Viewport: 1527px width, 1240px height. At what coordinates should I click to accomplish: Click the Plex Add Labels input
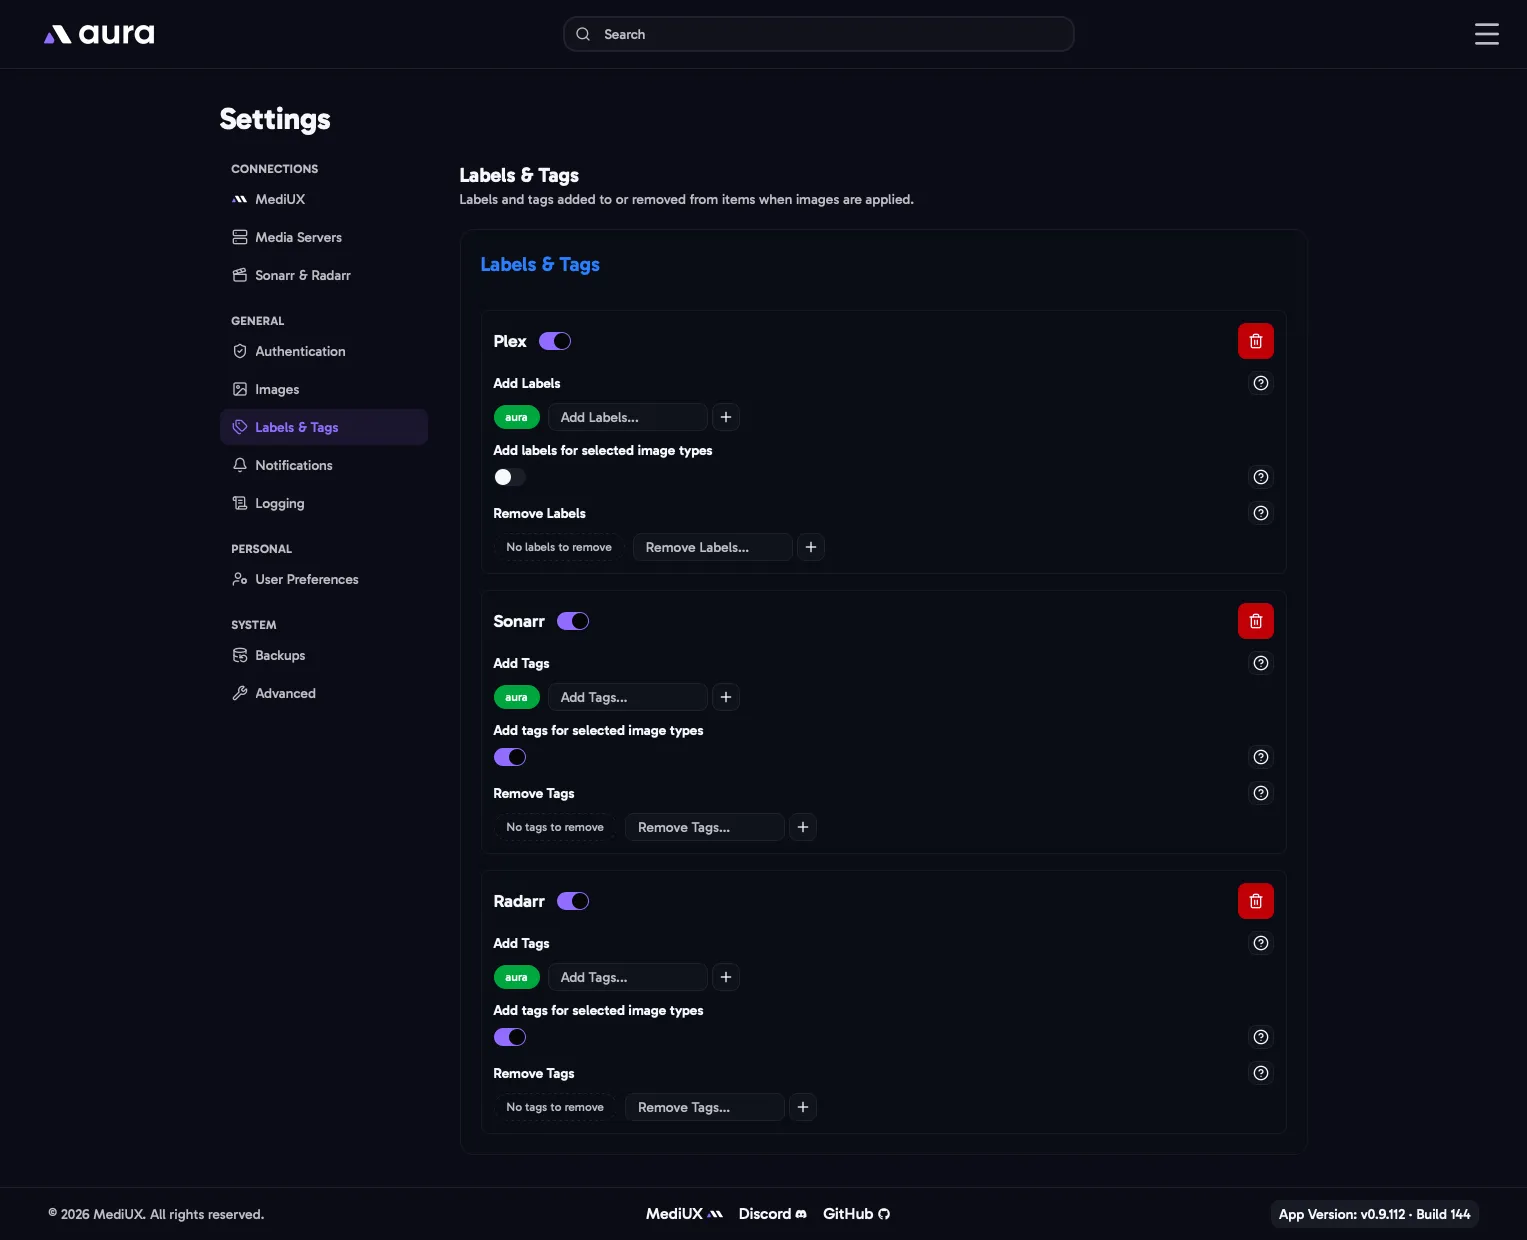pyautogui.click(x=628, y=417)
